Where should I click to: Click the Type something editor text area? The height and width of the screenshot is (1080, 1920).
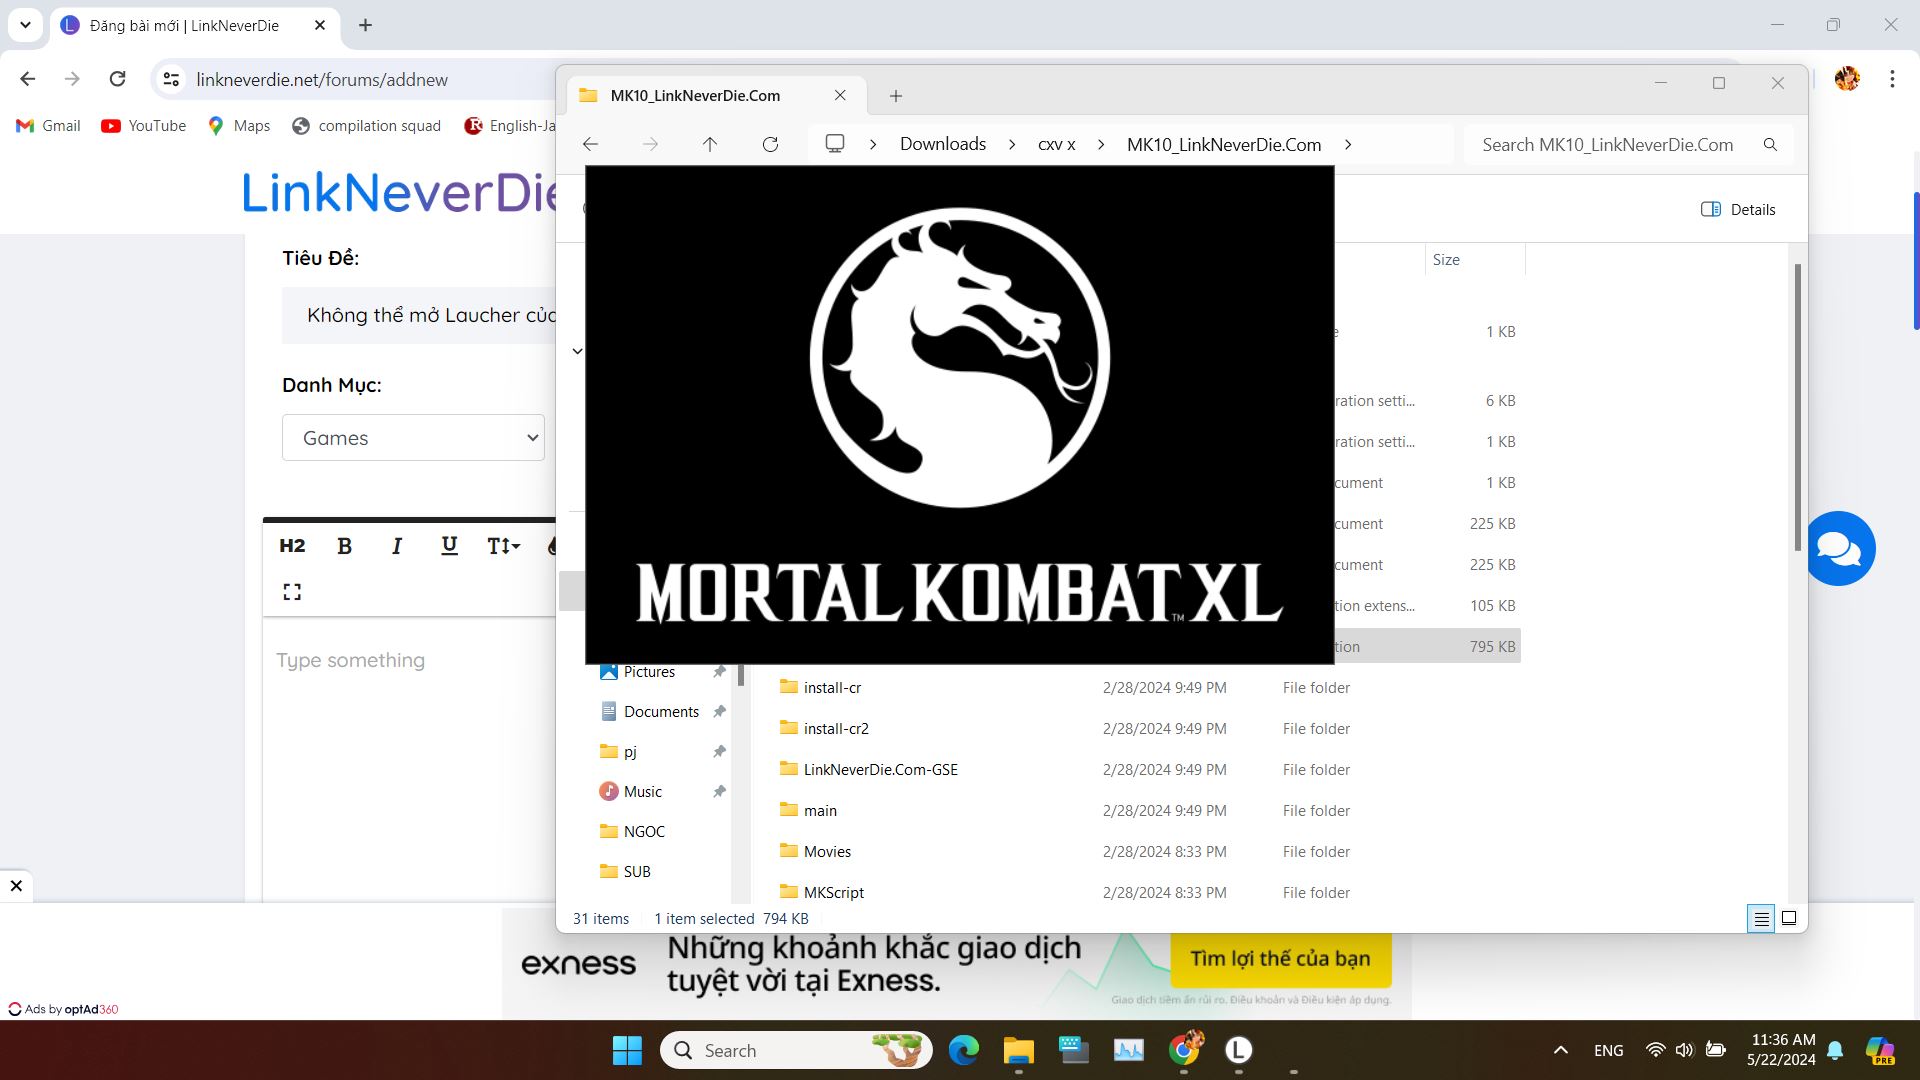(x=349, y=659)
